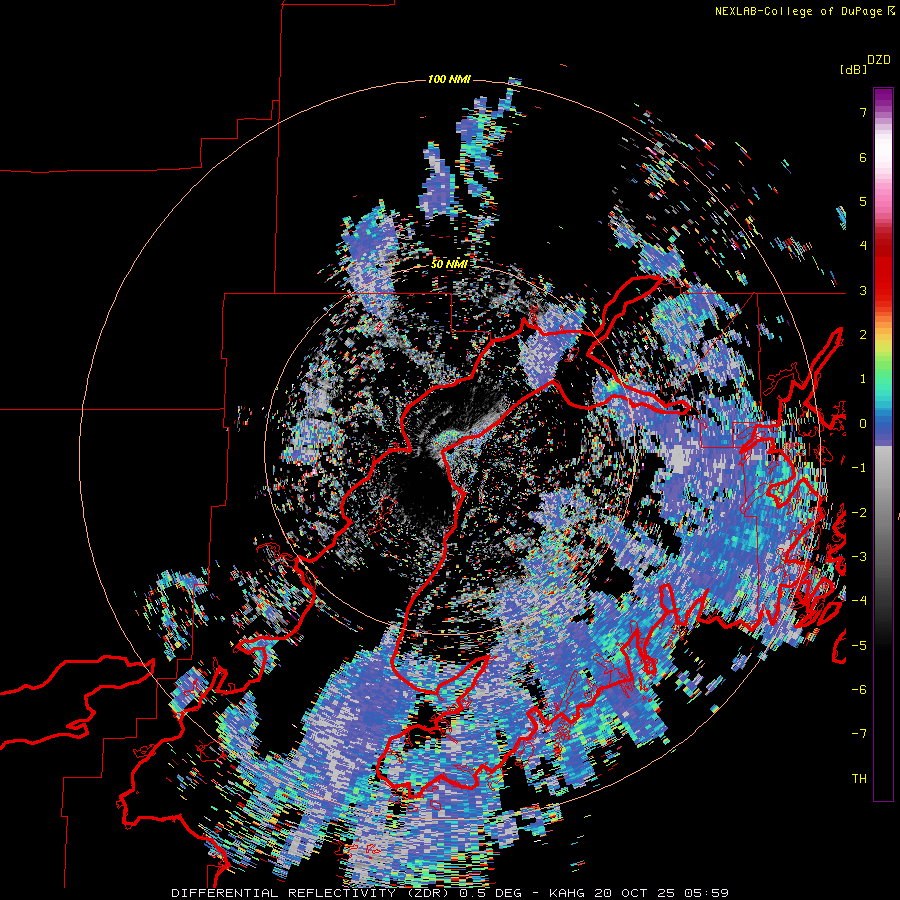Click the -5 tick label on the color scale
The height and width of the screenshot is (900, 900).
coord(859,645)
